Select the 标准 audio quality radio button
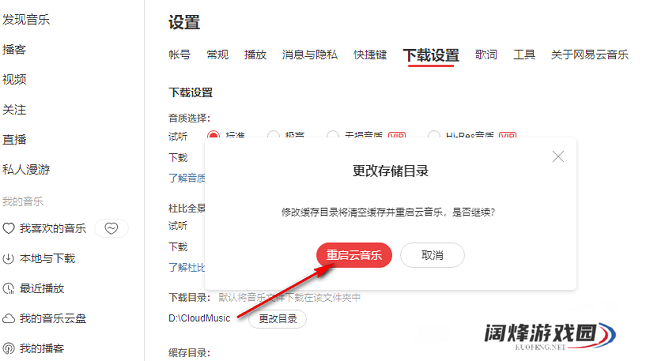 pos(213,135)
